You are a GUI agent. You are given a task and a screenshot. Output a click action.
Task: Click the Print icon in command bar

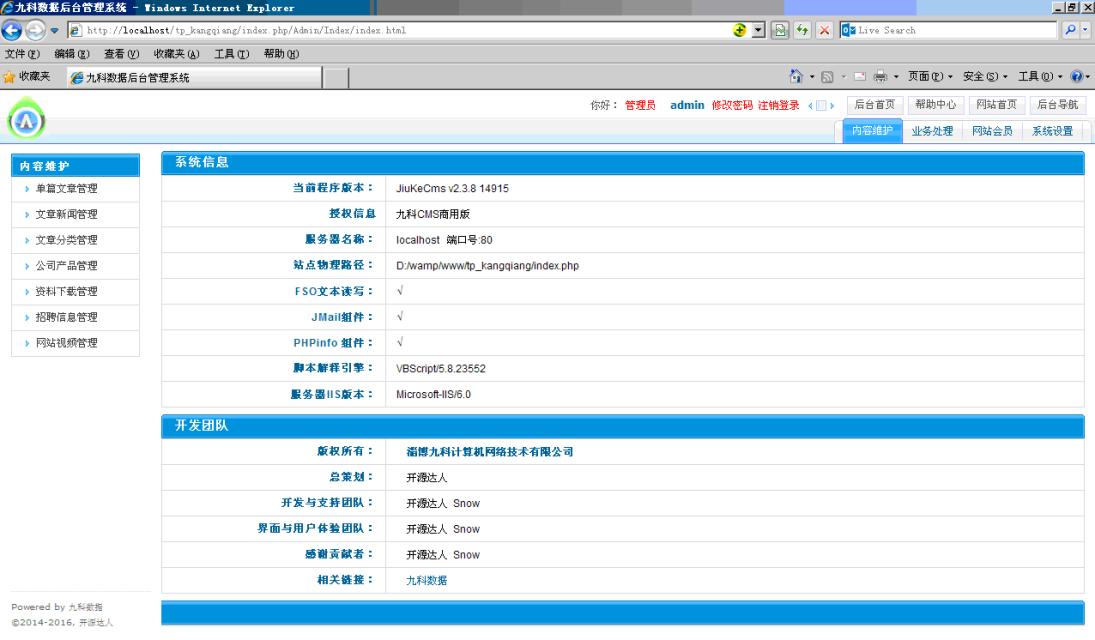pyautogui.click(x=880, y=76)
